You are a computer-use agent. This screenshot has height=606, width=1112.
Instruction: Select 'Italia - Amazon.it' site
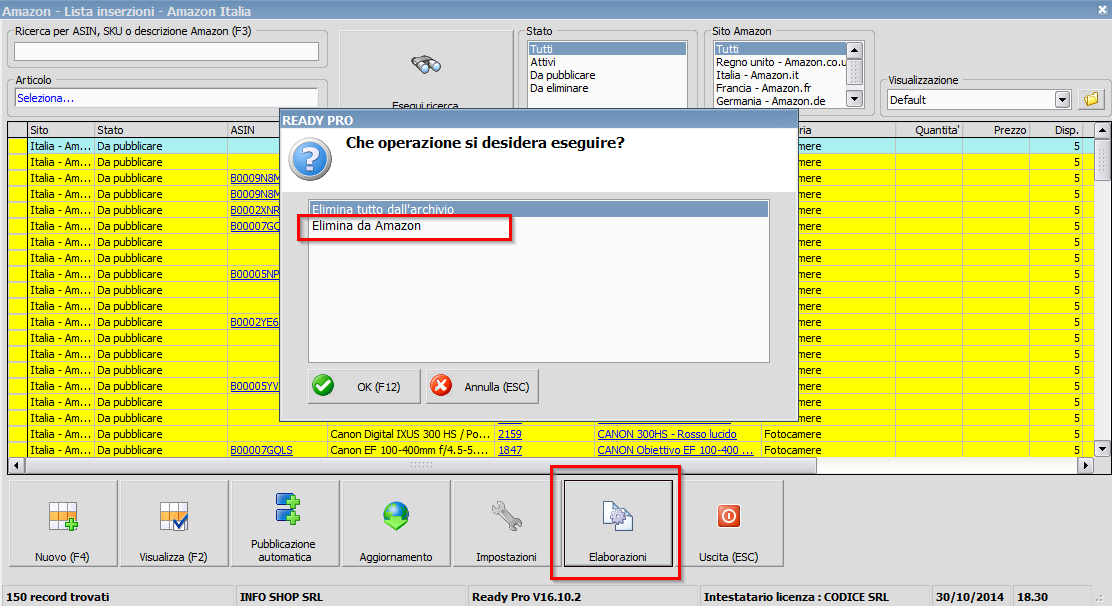point(780,75)
